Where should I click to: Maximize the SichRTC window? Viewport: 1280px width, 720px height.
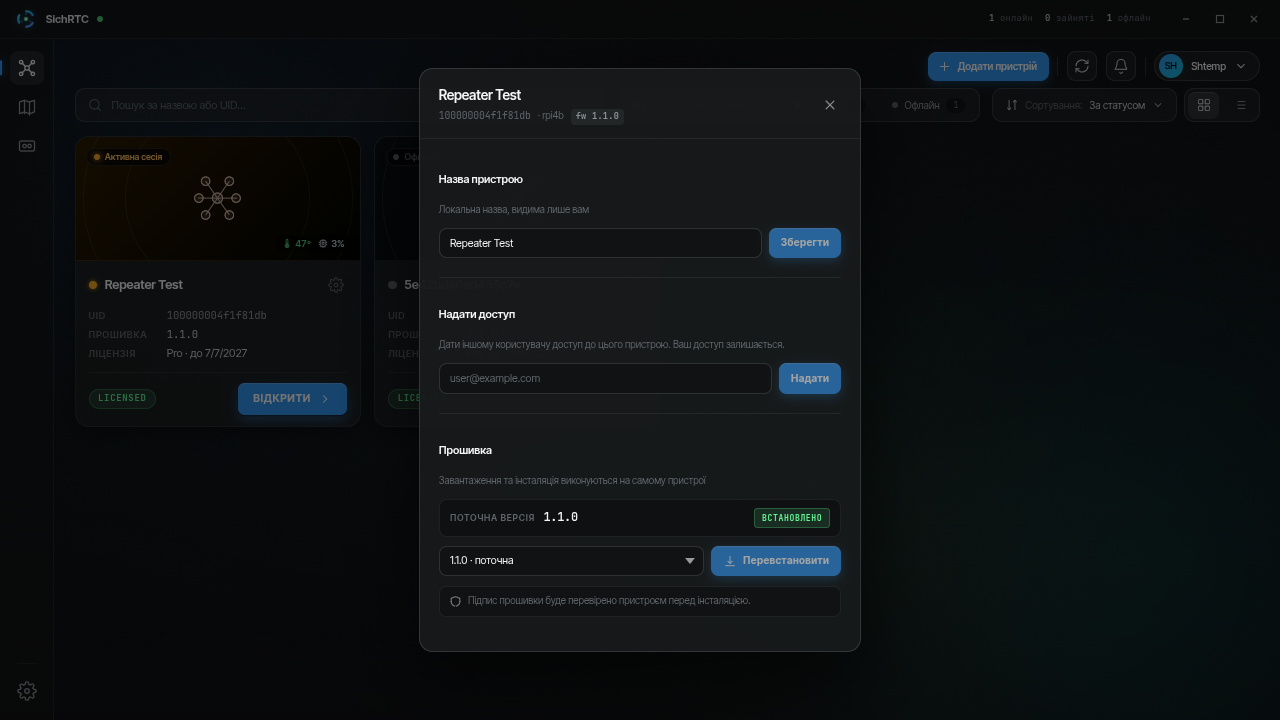tap(1220, 19)
